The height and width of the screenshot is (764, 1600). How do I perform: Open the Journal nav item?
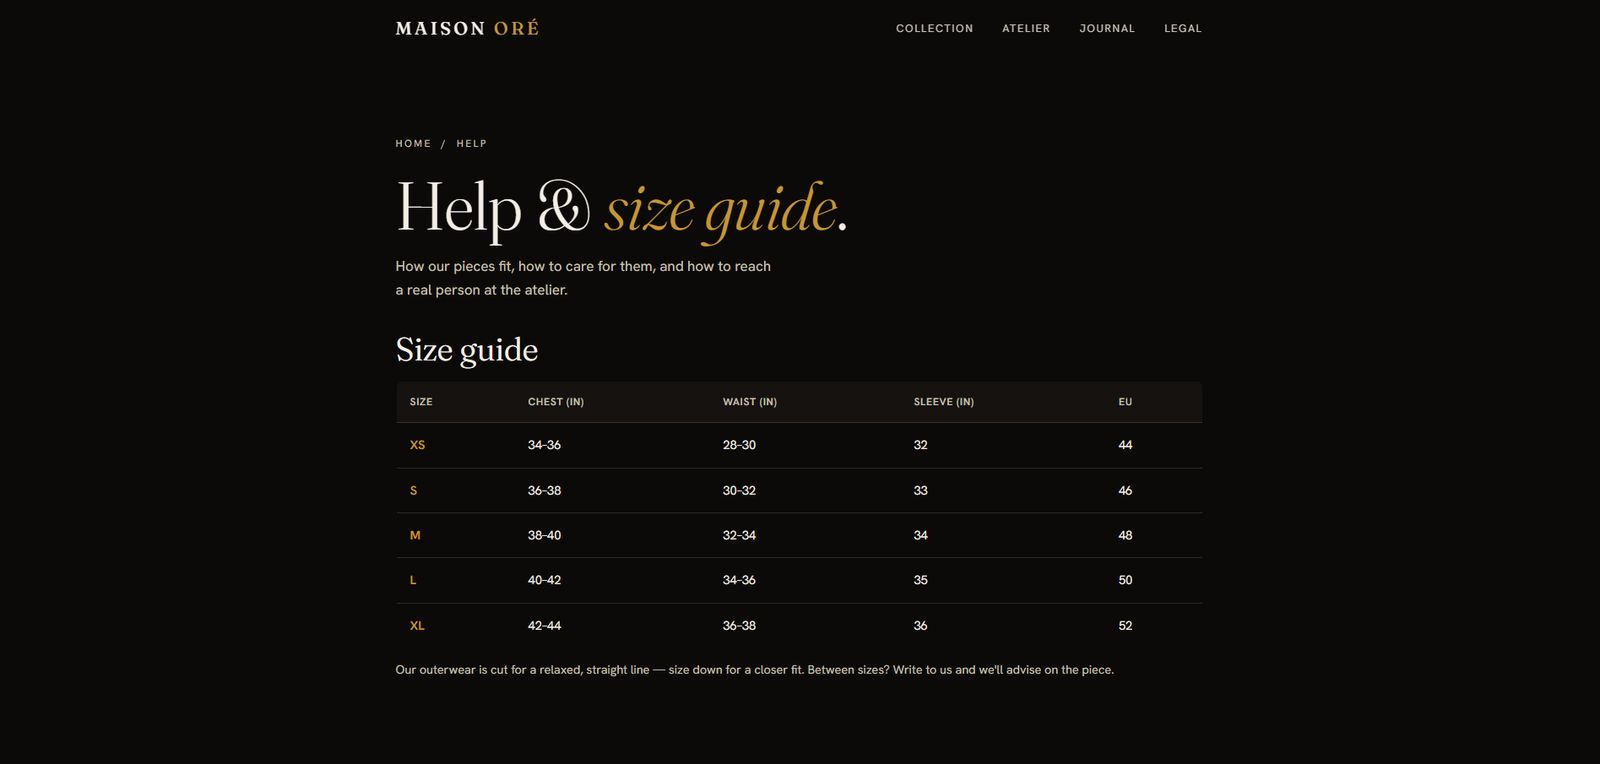1107,28
